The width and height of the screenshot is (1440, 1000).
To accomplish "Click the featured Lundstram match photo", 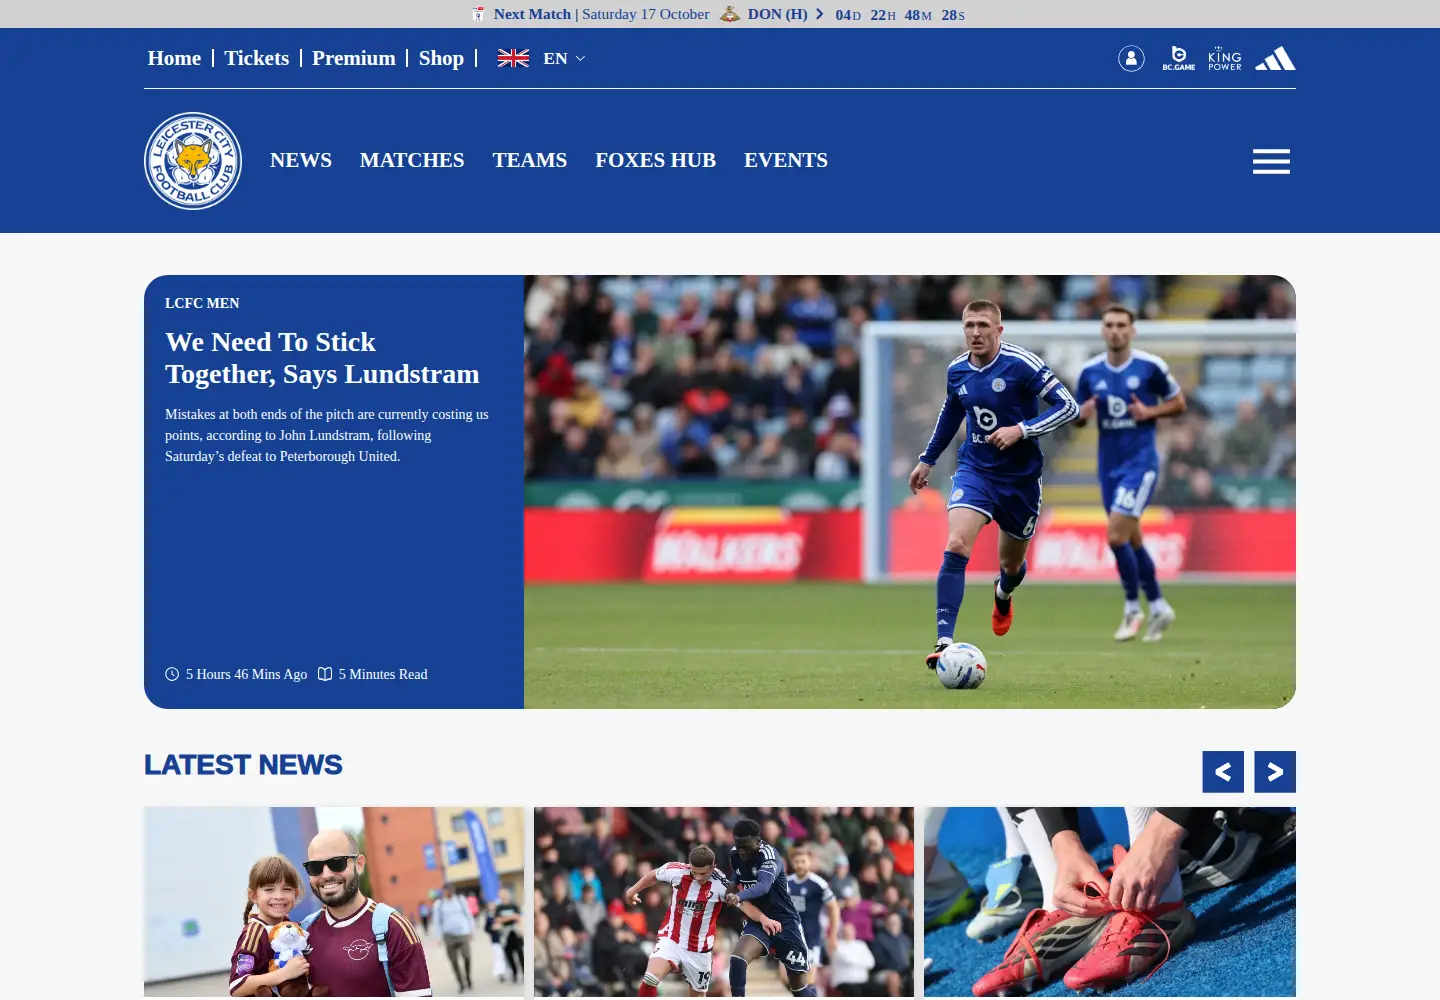I will [910, 492].
